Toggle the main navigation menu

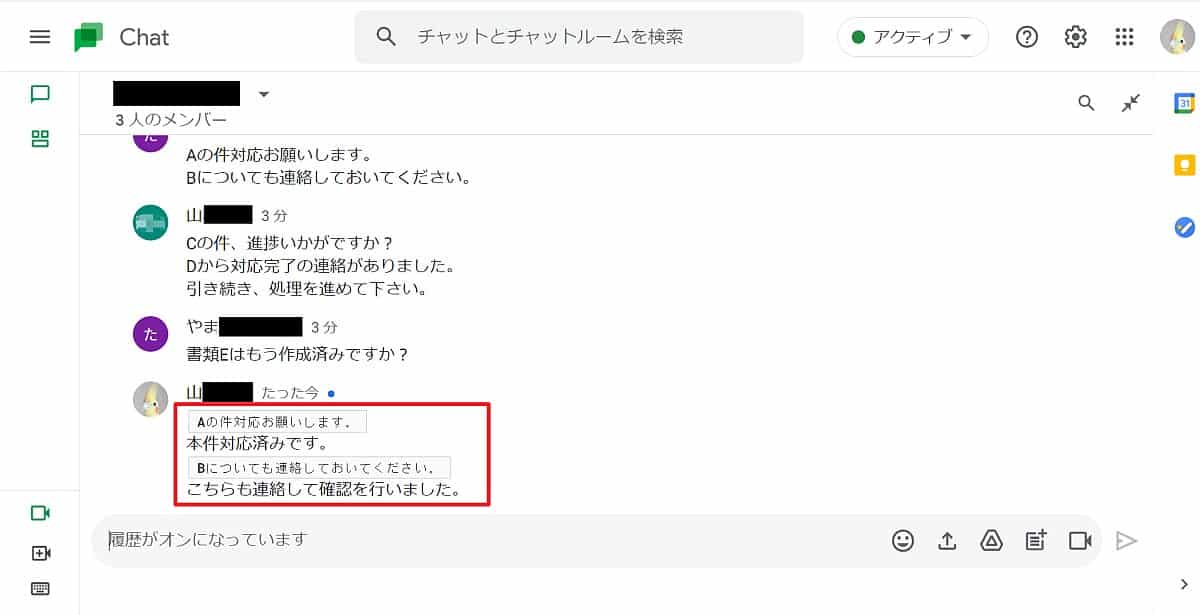click(x=40, y=37)
